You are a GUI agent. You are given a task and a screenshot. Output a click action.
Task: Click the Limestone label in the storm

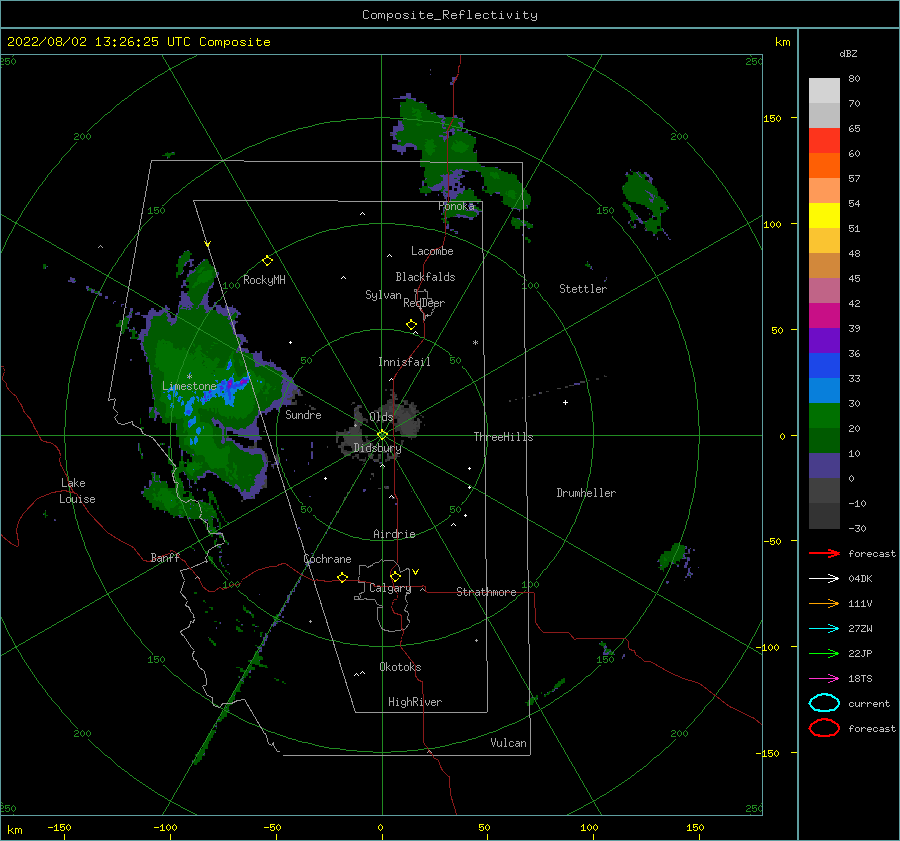point(189,386)
